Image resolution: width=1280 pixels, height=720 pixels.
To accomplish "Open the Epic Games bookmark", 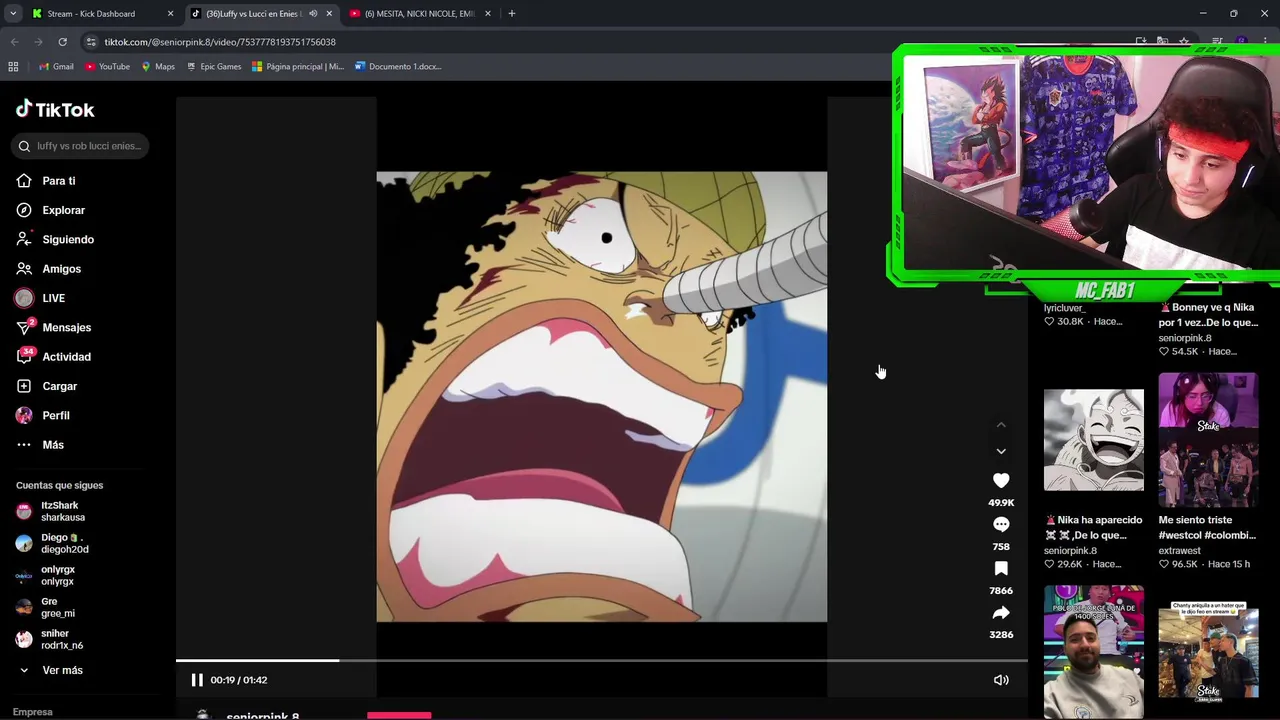I will (213, 66).
